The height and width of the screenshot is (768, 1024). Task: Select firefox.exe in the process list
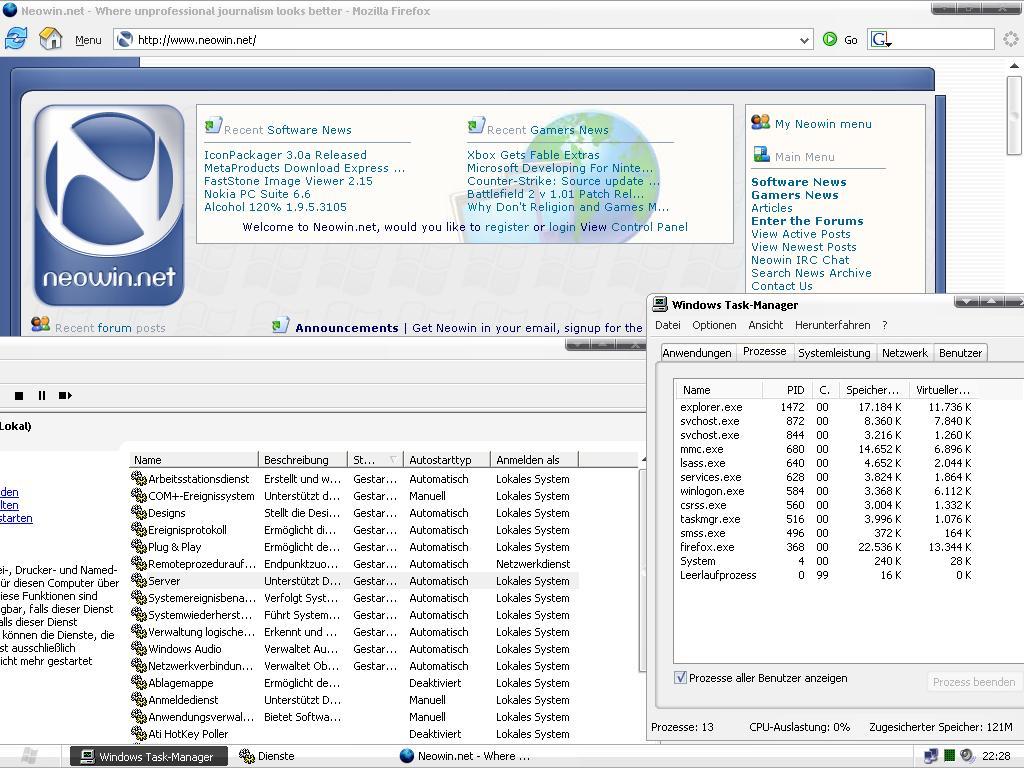pos(707,547)
